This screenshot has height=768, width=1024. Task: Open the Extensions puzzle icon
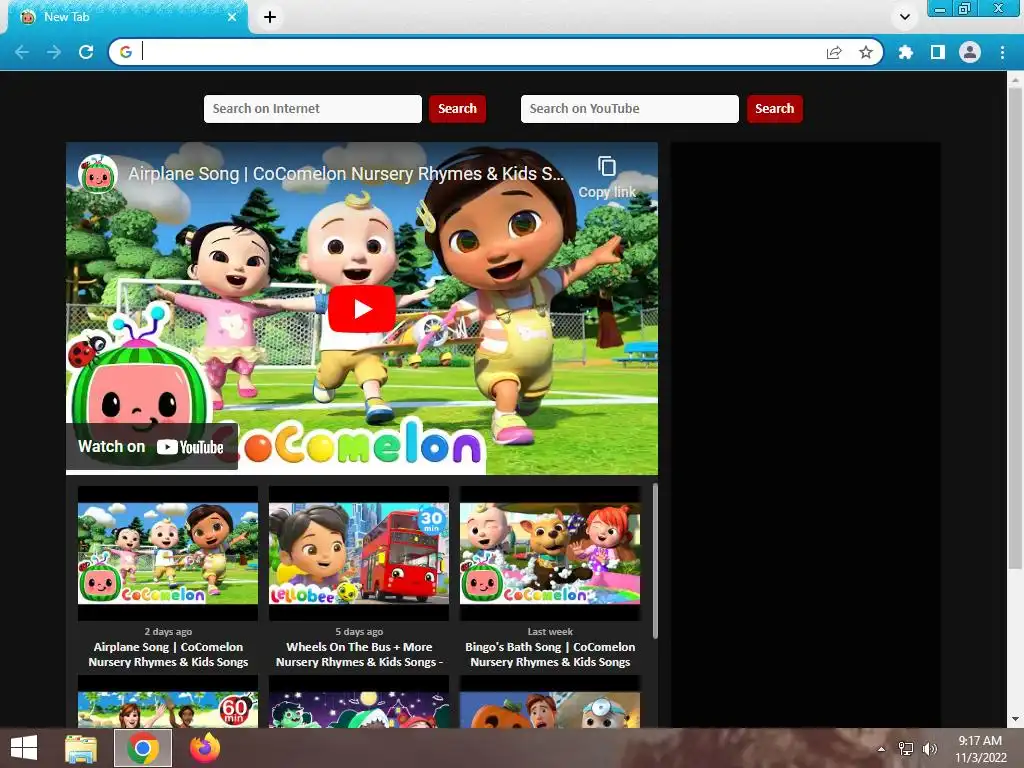point(905,52)
